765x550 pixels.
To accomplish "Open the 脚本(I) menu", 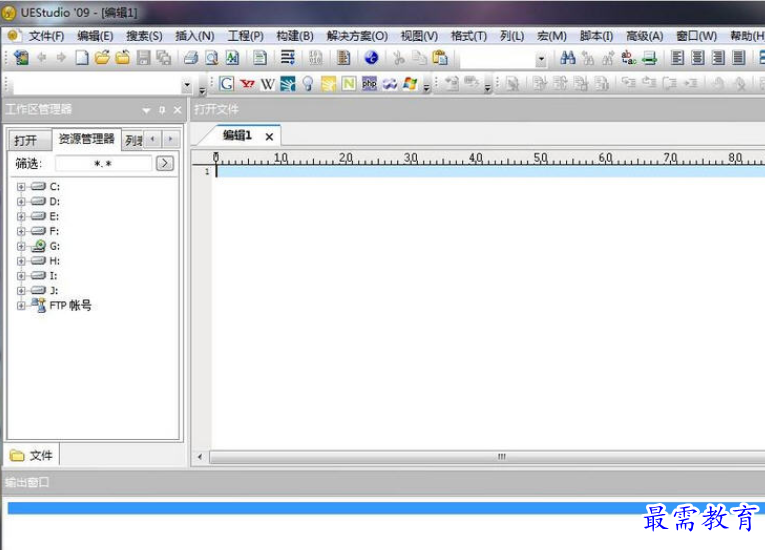I will click(x=596, y=36).
